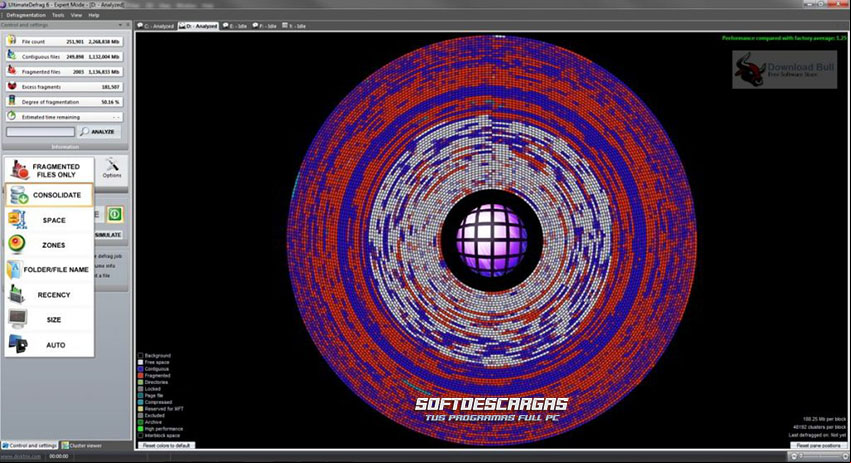Open the View menu
This screenshot has height=463, width=851.
coord(77,15)
